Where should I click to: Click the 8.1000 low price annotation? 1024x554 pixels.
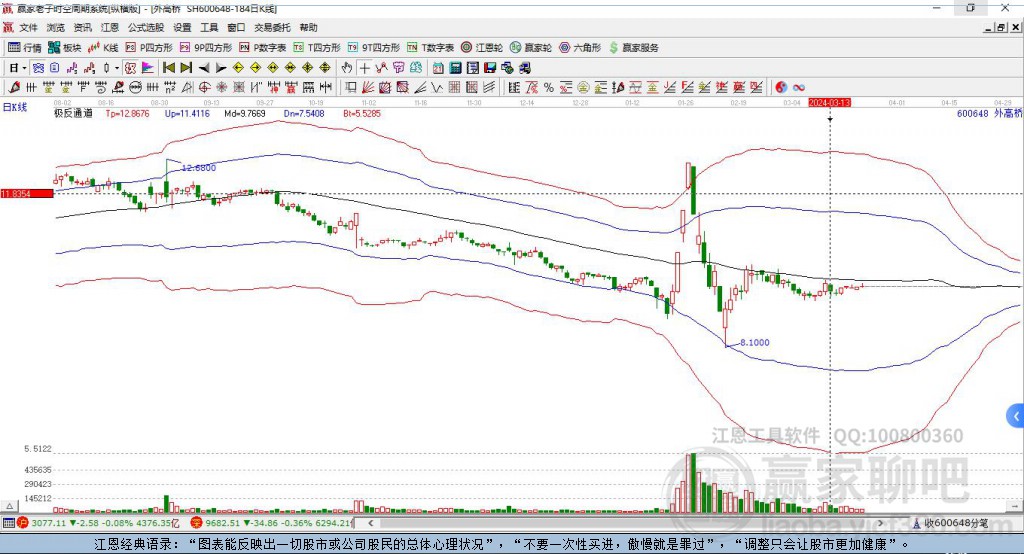coord(755,342)
